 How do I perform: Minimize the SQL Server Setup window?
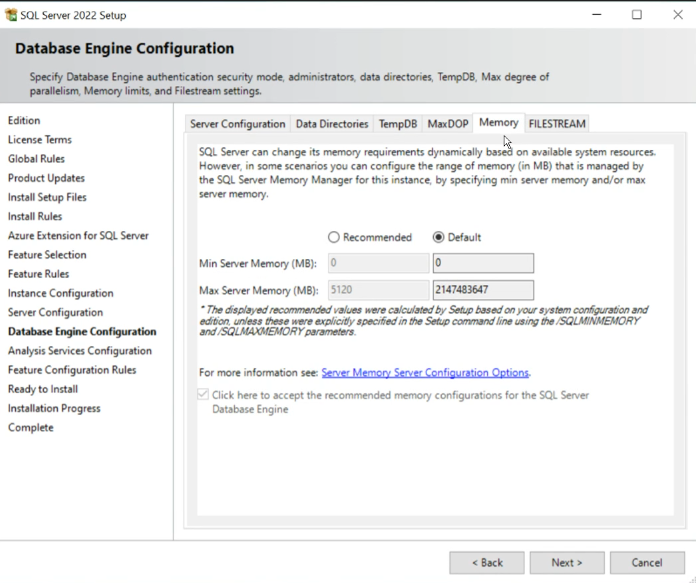point(597,15)
